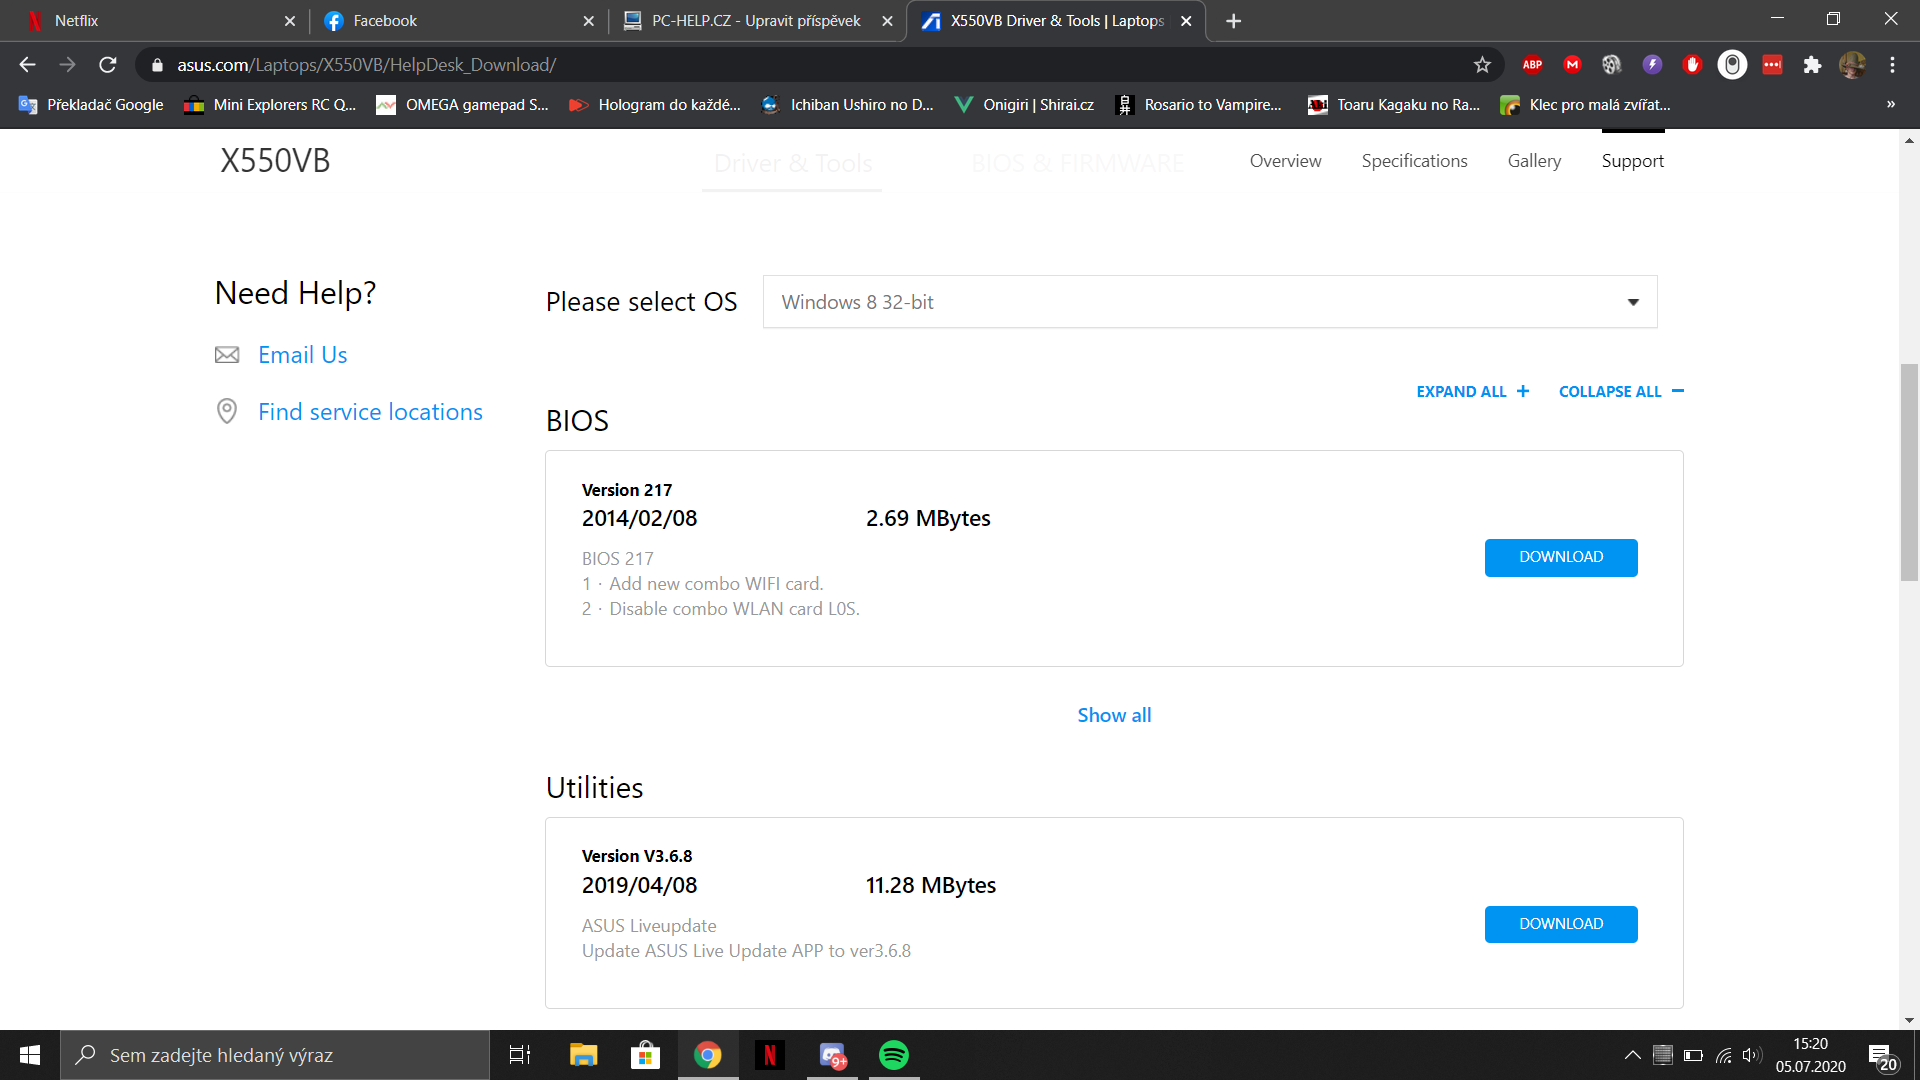The width and height of the screenshot is (1920, 1080).
Task: Expand all driver sections
Action: [x=1472, y=392]
